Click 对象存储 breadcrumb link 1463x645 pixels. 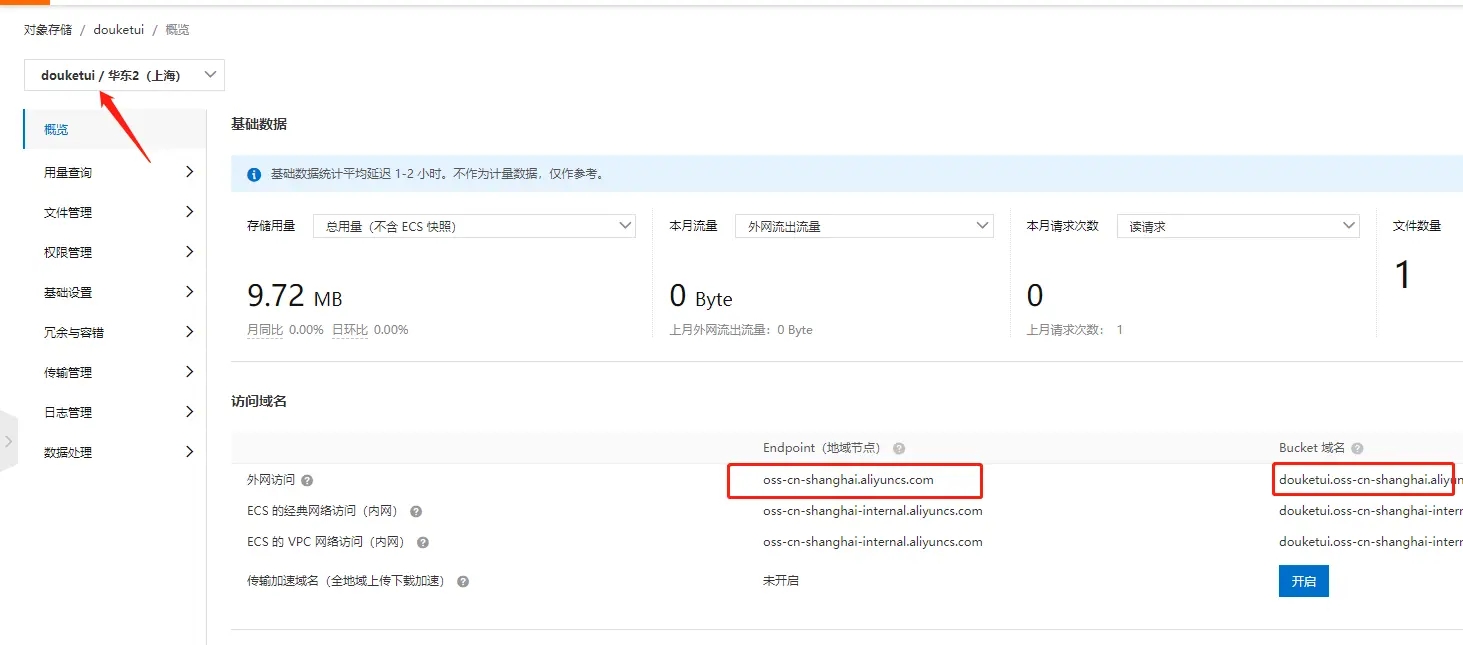[x=48, y=30]
